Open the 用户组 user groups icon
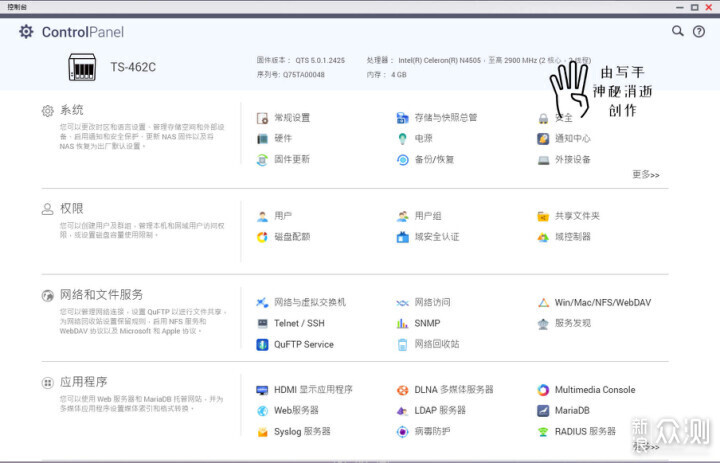Viewport: 720px width, 463px height. [x=402, y=216]
